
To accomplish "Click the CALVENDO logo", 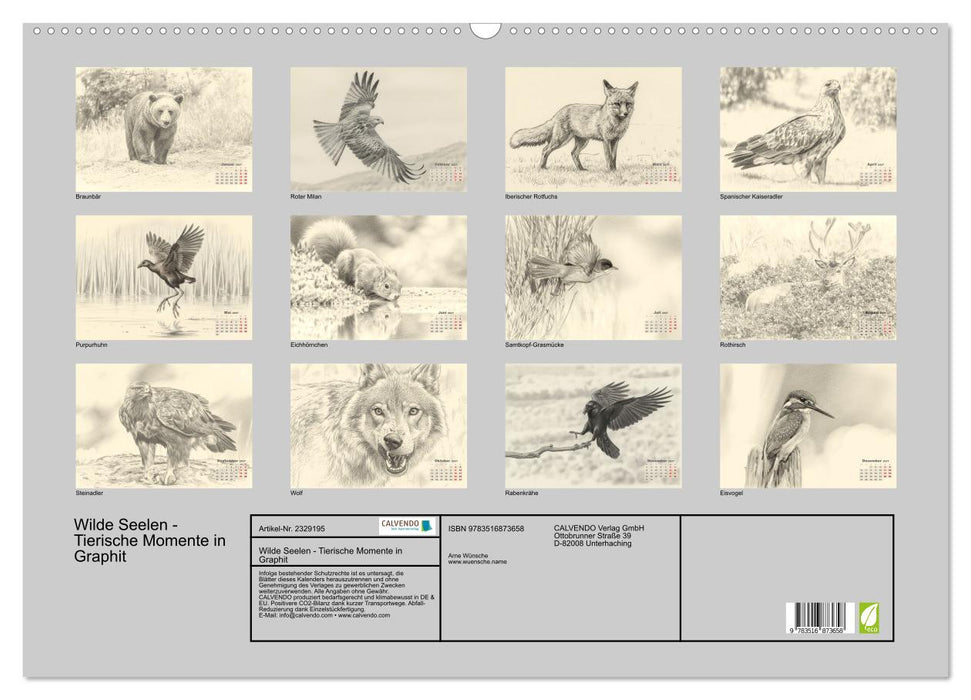I will click(x=407, y=526).
